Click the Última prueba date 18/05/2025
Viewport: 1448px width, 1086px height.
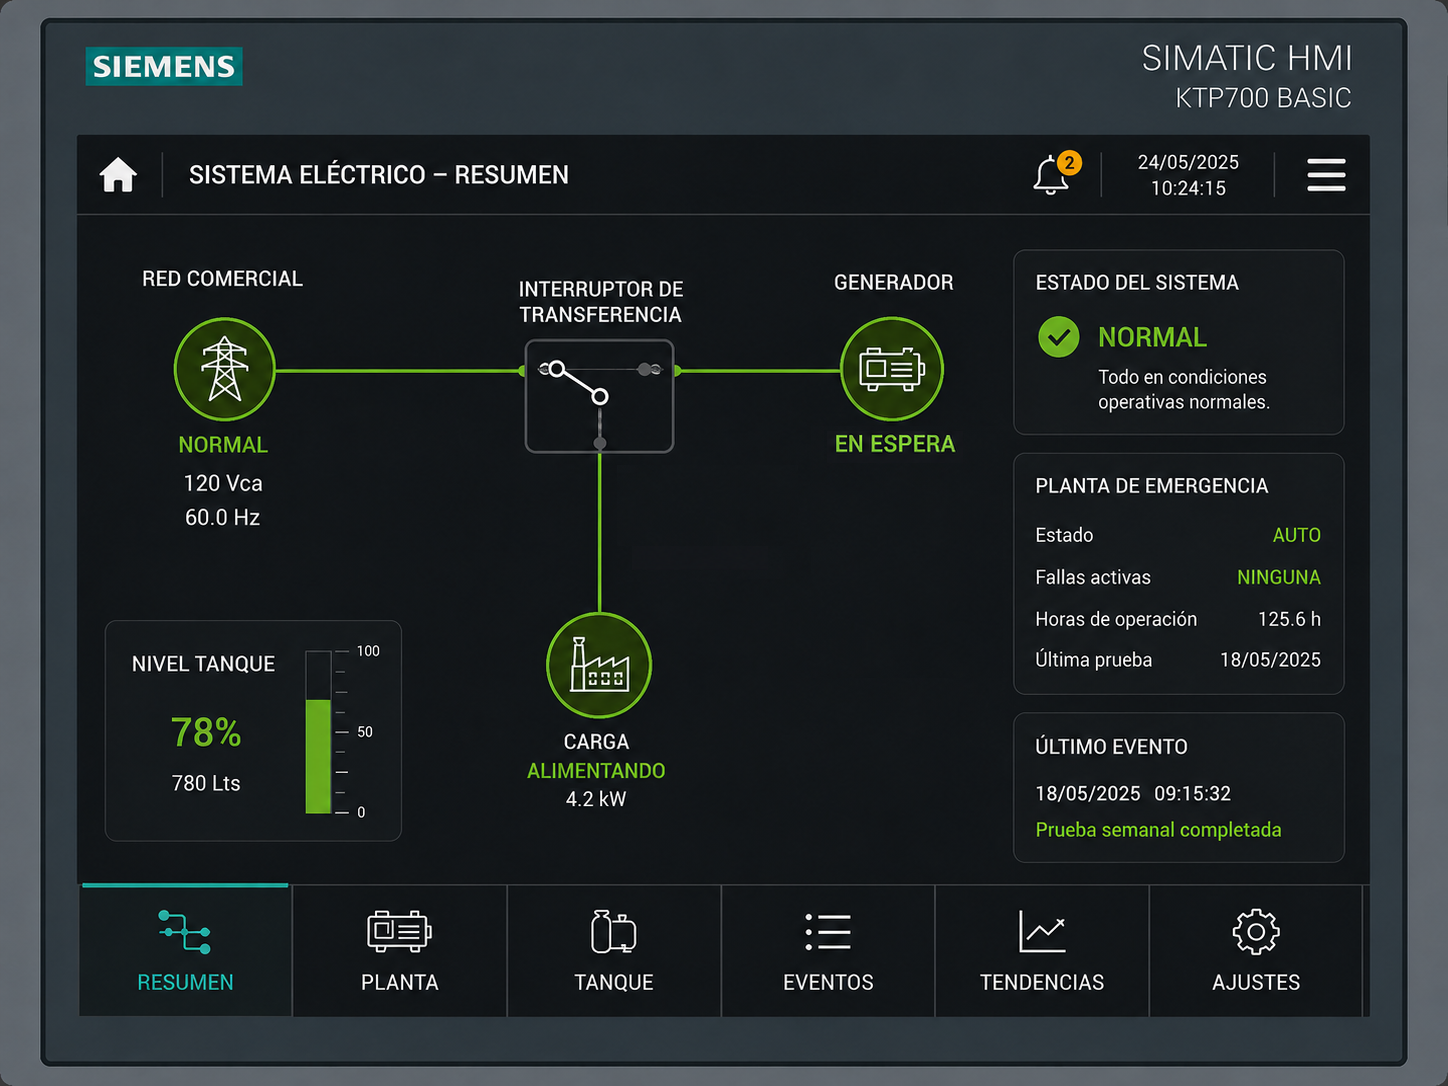pos(1270,660)
